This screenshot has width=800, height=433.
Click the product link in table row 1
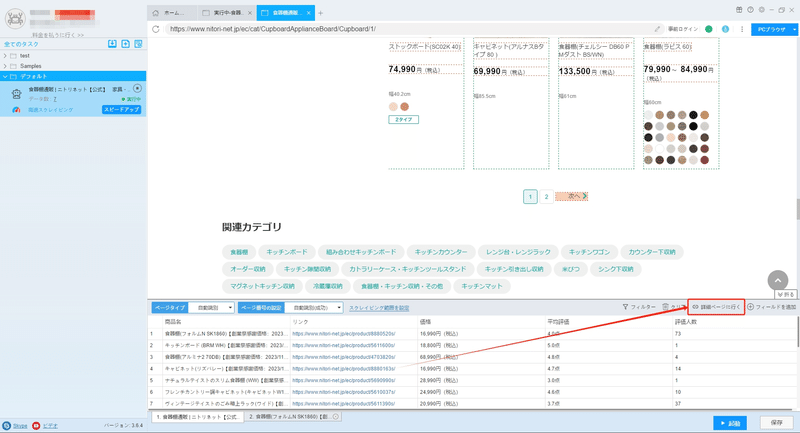(343, 334)
